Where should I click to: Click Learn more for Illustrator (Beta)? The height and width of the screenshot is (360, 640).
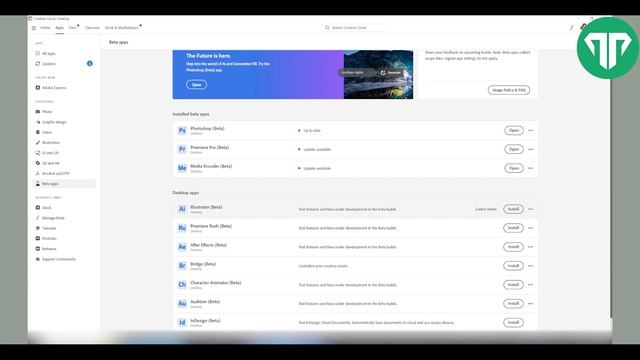click(486, 209)
